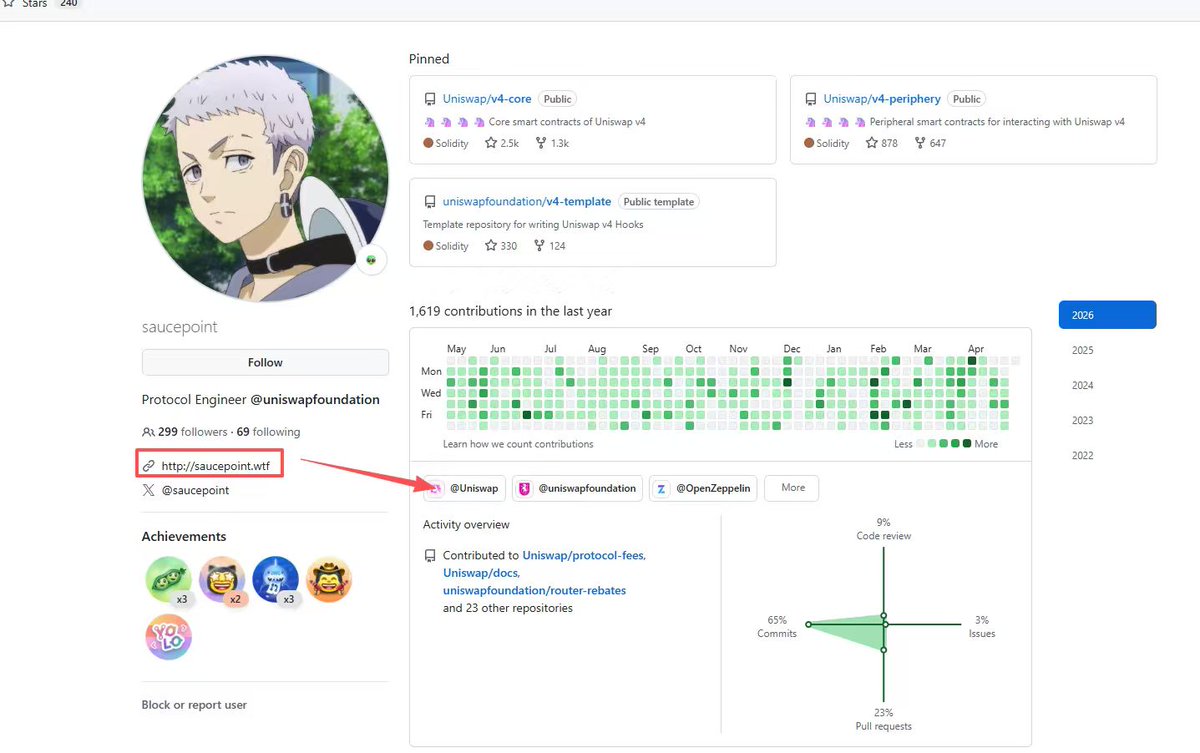The image size is (1200, 753).
Task: Open the saucepoint profile avatar image
Action: [x=265, y=178]
